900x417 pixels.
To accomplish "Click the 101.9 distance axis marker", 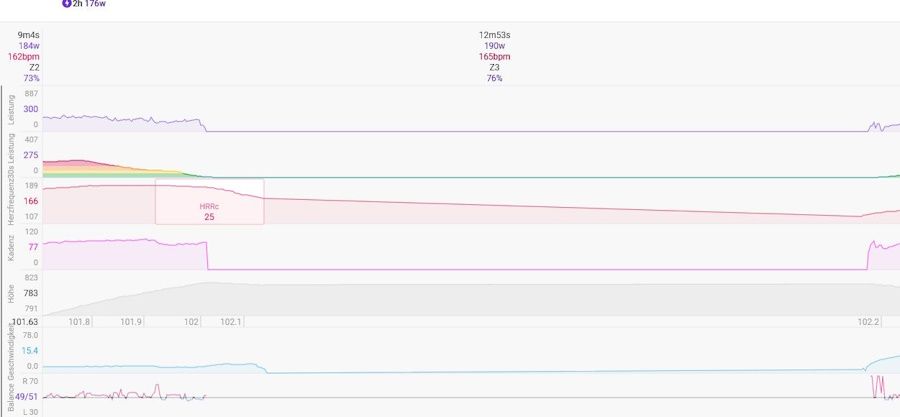I will [x=131, y=322].
